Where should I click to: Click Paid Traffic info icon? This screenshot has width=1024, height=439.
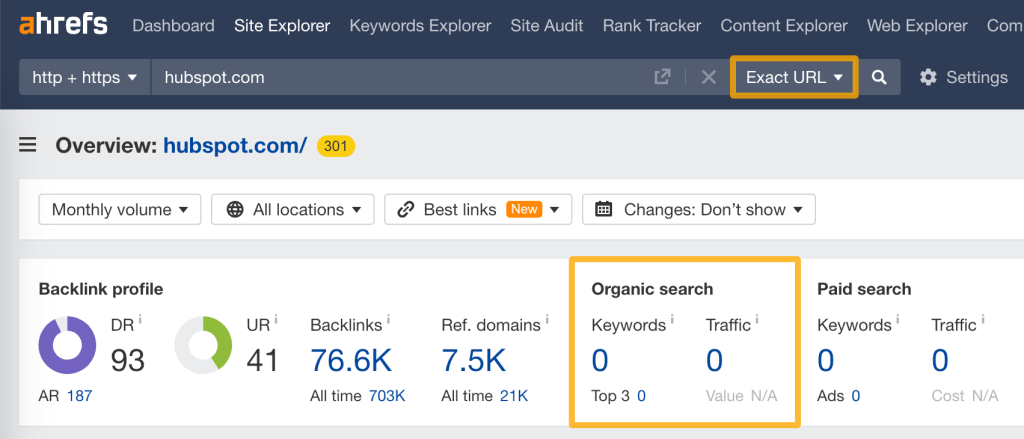983,319
